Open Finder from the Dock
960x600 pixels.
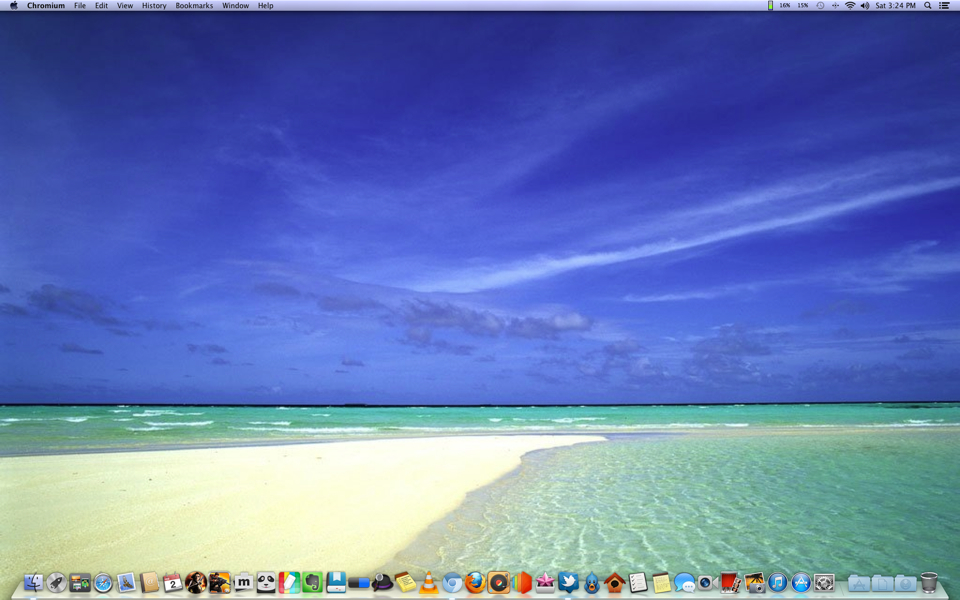[x=33, y=582]
